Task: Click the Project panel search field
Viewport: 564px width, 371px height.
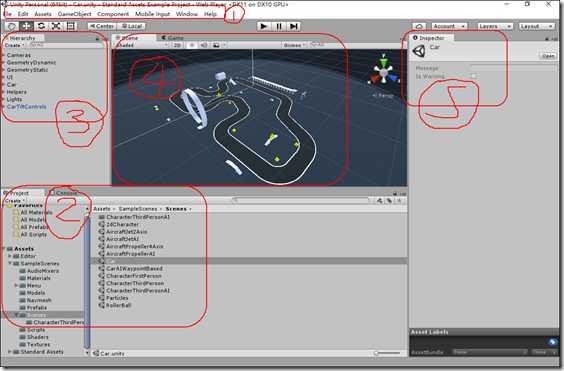Action: [x=300, y=200]
